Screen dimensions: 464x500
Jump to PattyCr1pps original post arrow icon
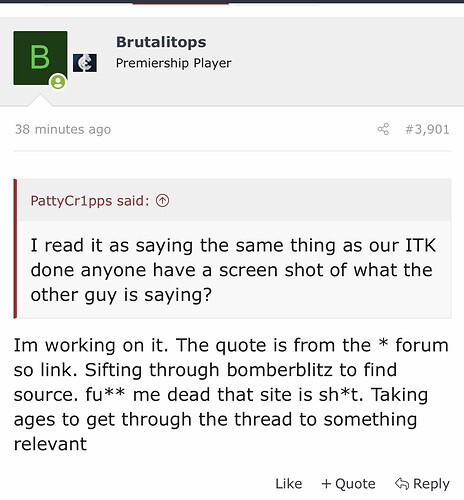(162, 200)
